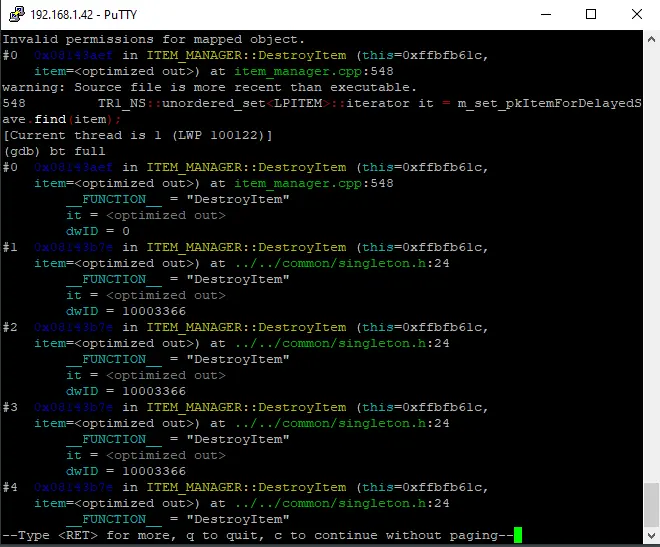Click the 192.168.1.42 - PuTTY title bar
Screen dimensions: 660x547
[250, 14]
